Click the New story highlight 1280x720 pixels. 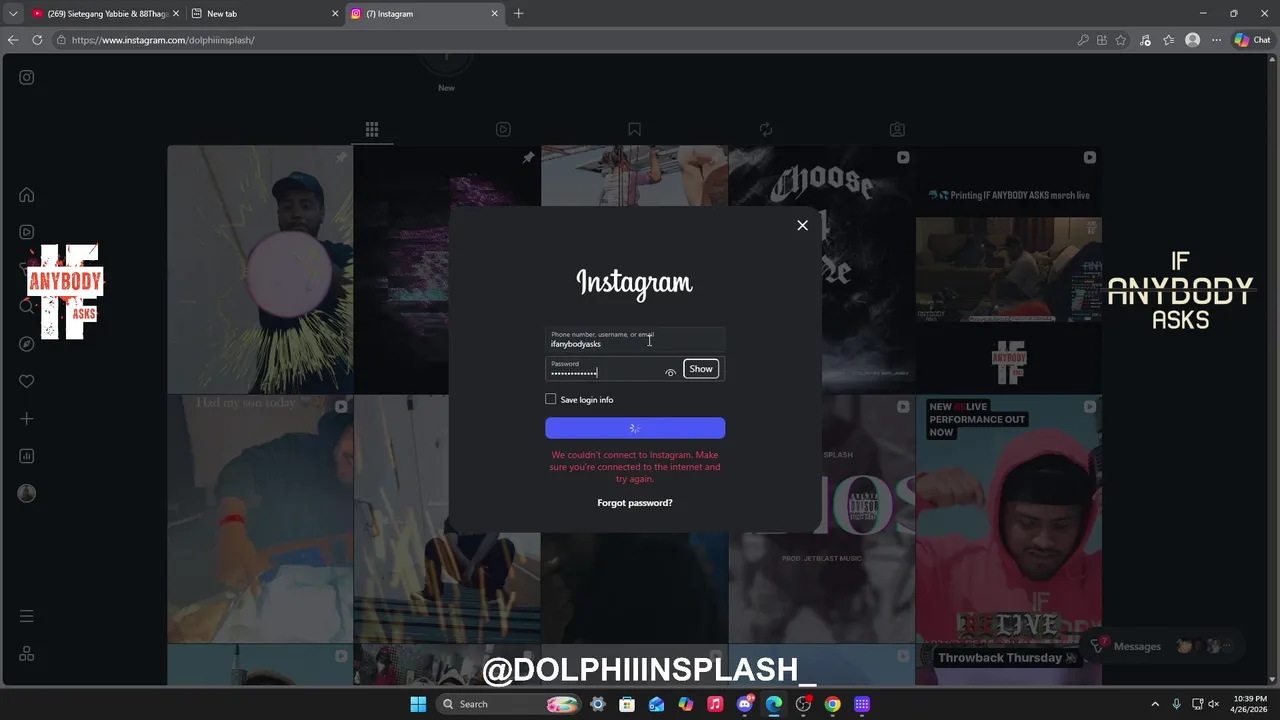(446, 72)
